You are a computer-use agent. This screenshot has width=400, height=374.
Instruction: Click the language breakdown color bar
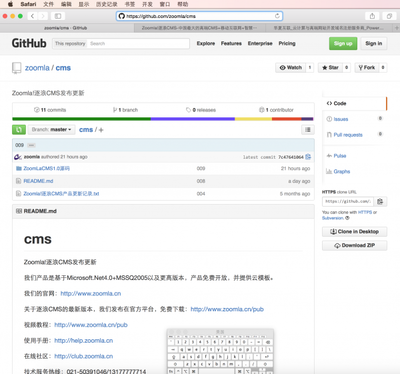click(163, 119)
